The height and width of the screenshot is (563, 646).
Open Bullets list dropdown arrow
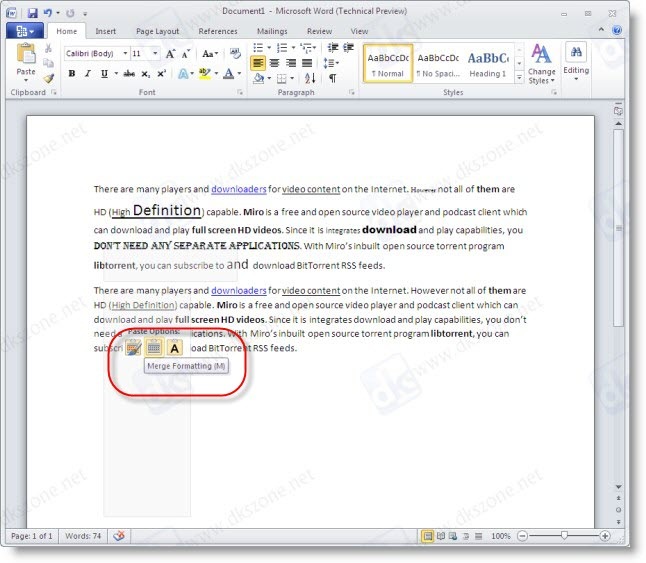pyautogui.click(x=269, y=48)
